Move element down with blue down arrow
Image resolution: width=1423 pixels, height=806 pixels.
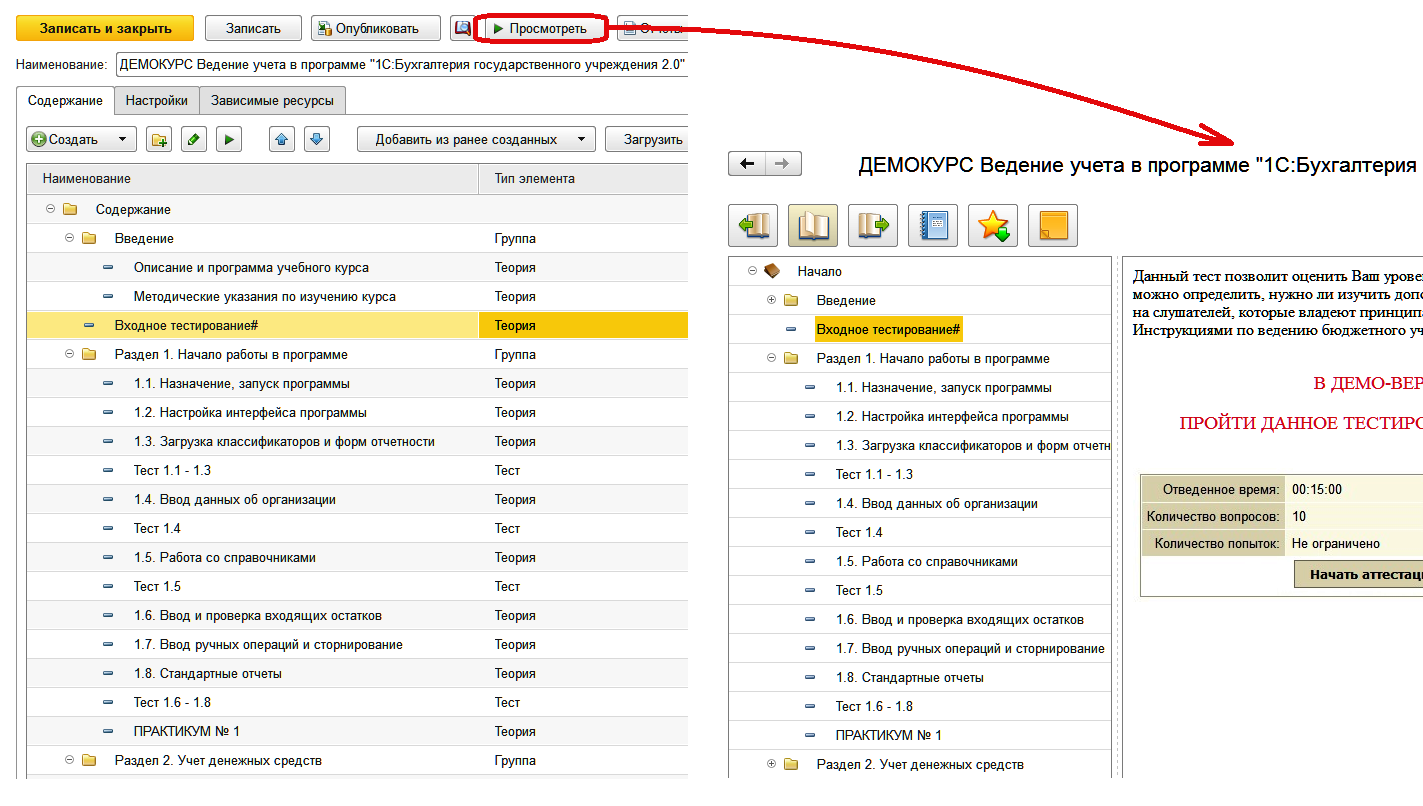tap(317, 140)
